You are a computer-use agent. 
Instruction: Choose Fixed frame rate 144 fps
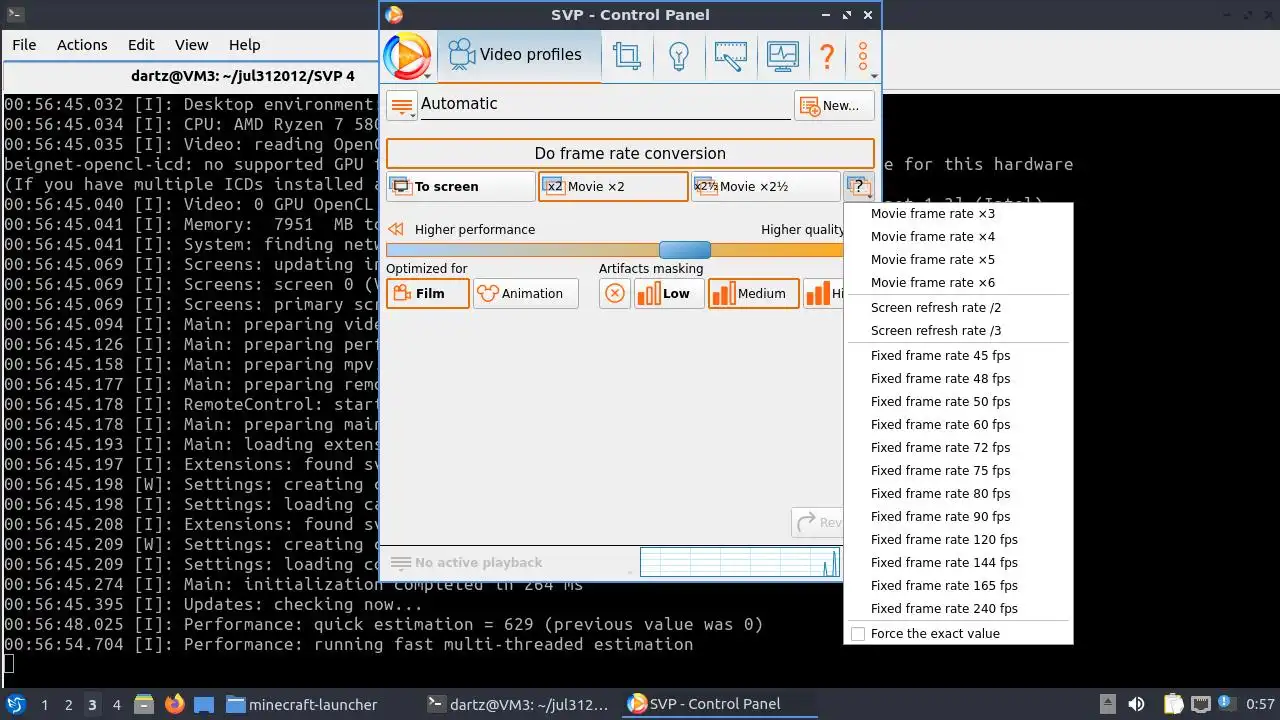click(x=958, y=563)
